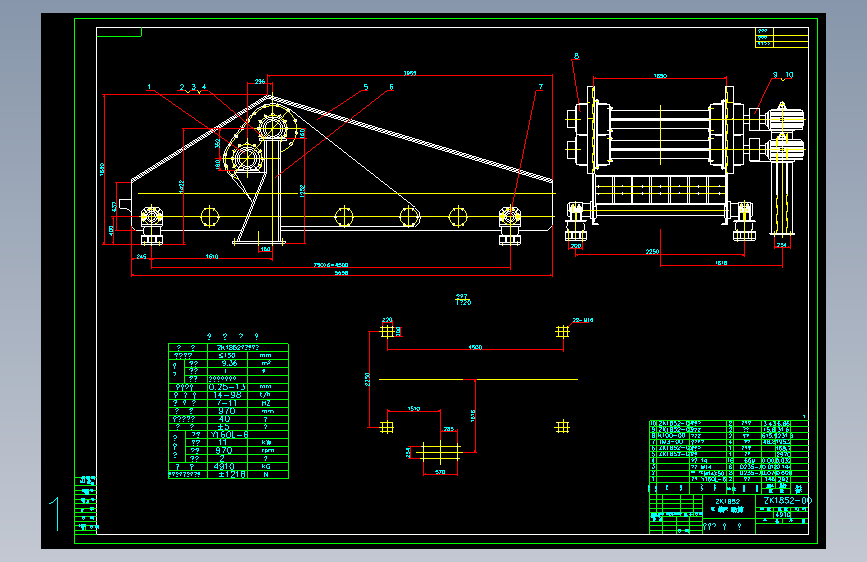Click the ZK1852 title text in title block
This screenshot has width=867, height=562.
tap(728, 502)
